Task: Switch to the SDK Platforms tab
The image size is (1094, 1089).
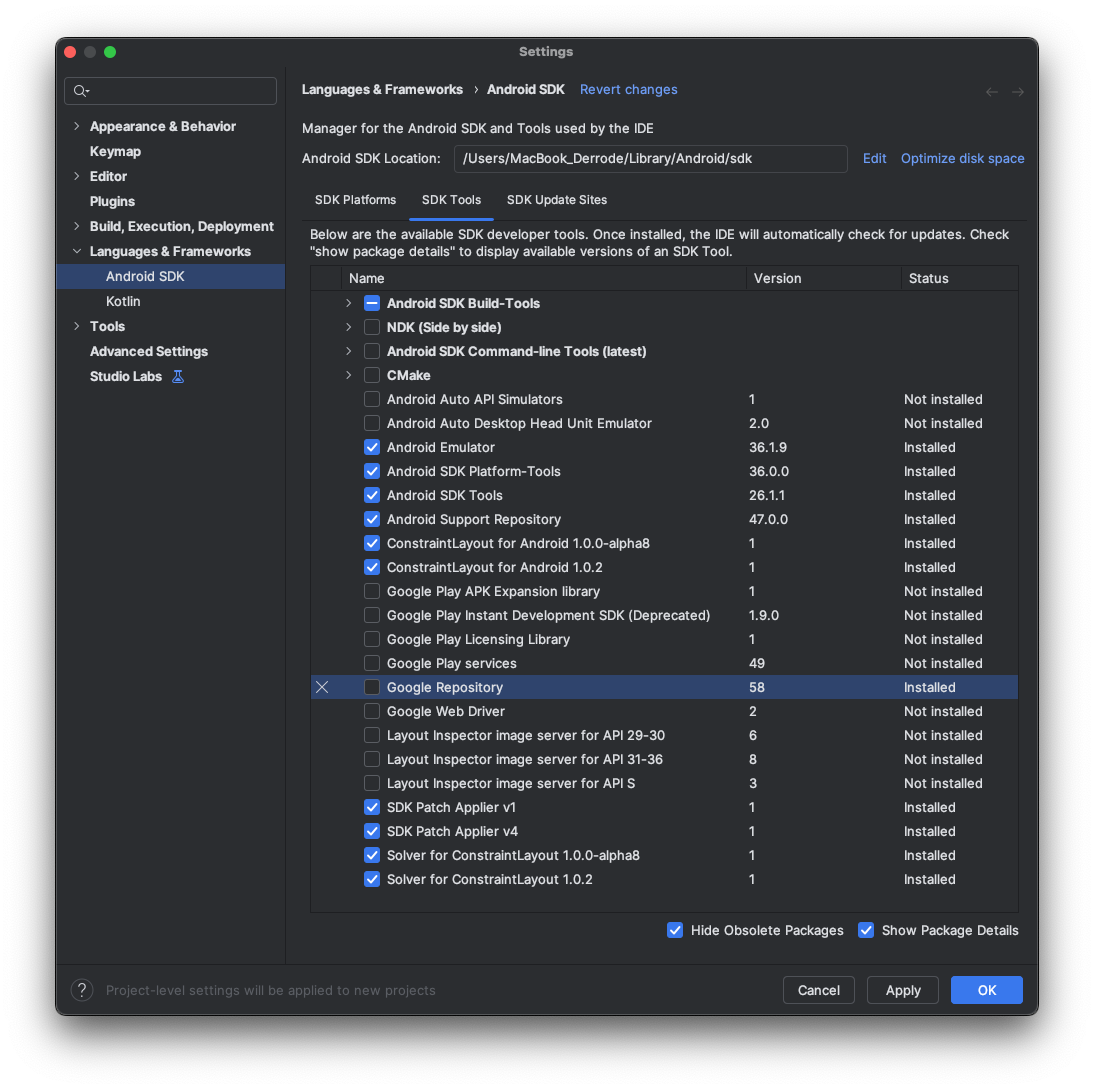Action: [355, 200]
